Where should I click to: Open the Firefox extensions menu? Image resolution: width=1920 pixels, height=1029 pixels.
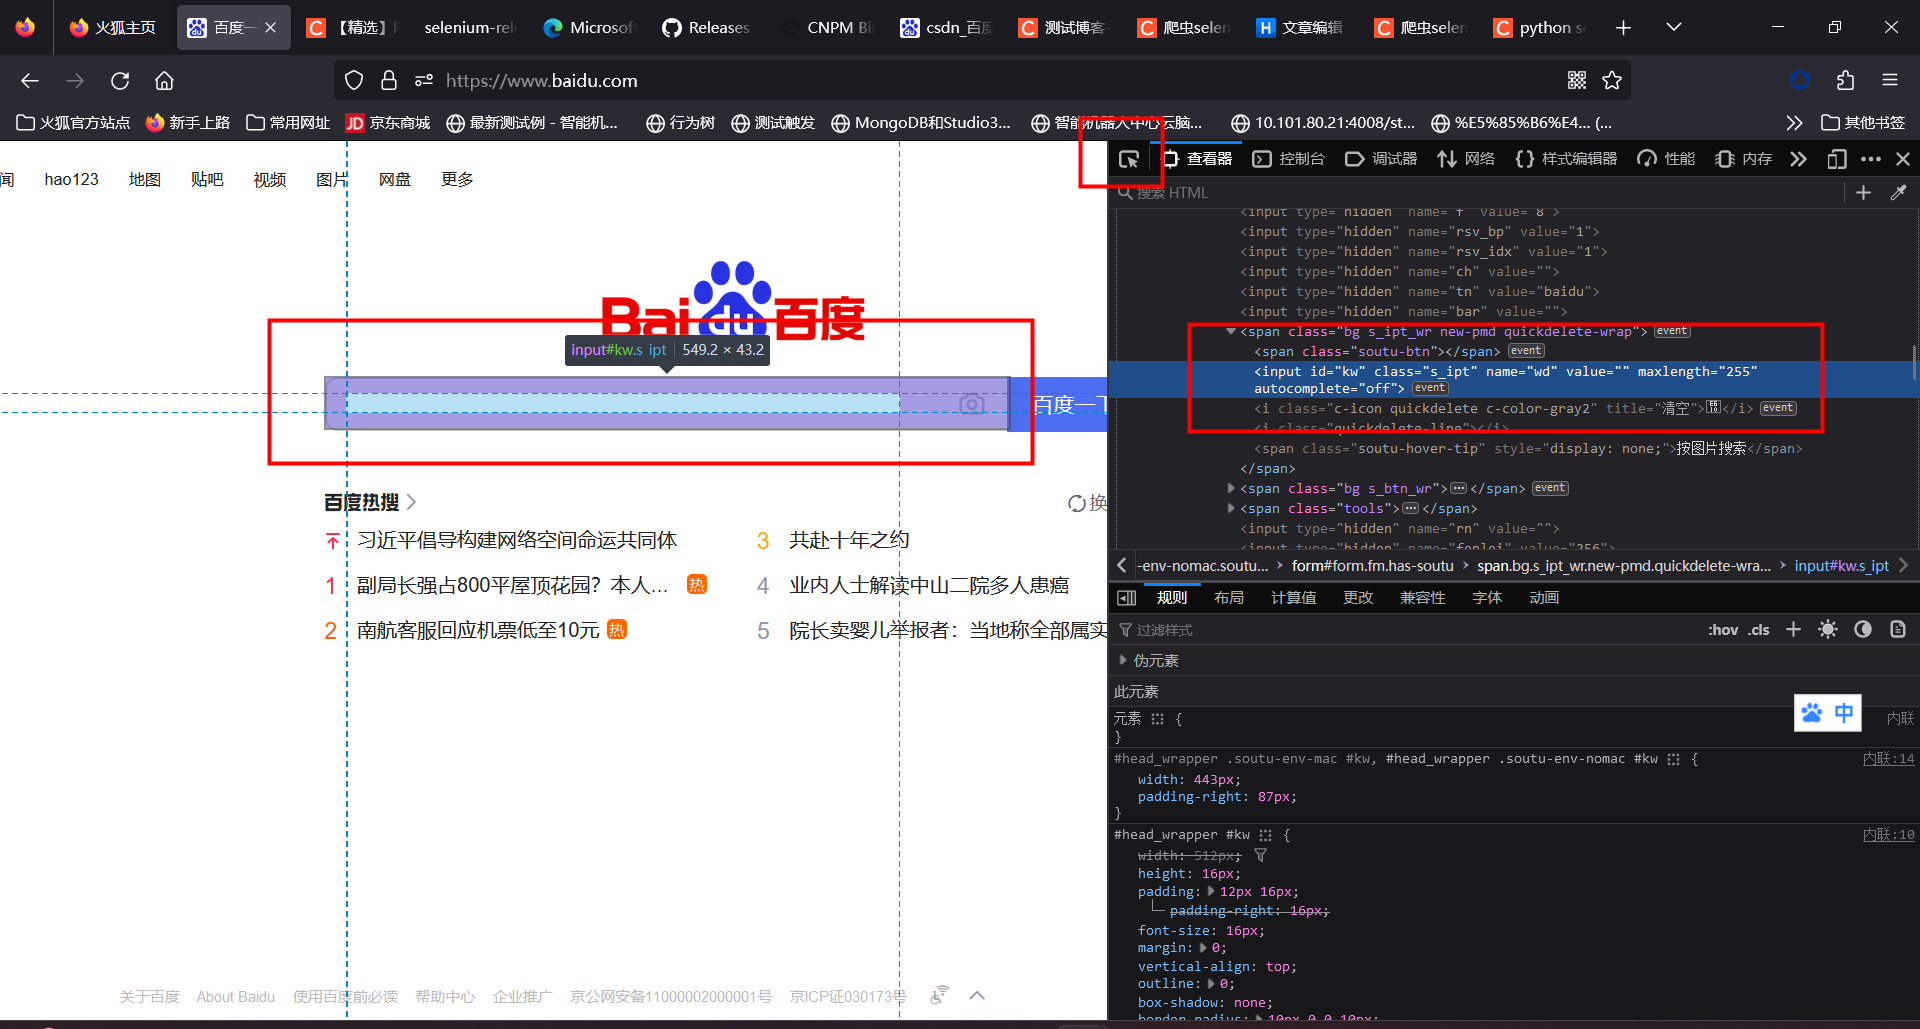coord(1845,80)
